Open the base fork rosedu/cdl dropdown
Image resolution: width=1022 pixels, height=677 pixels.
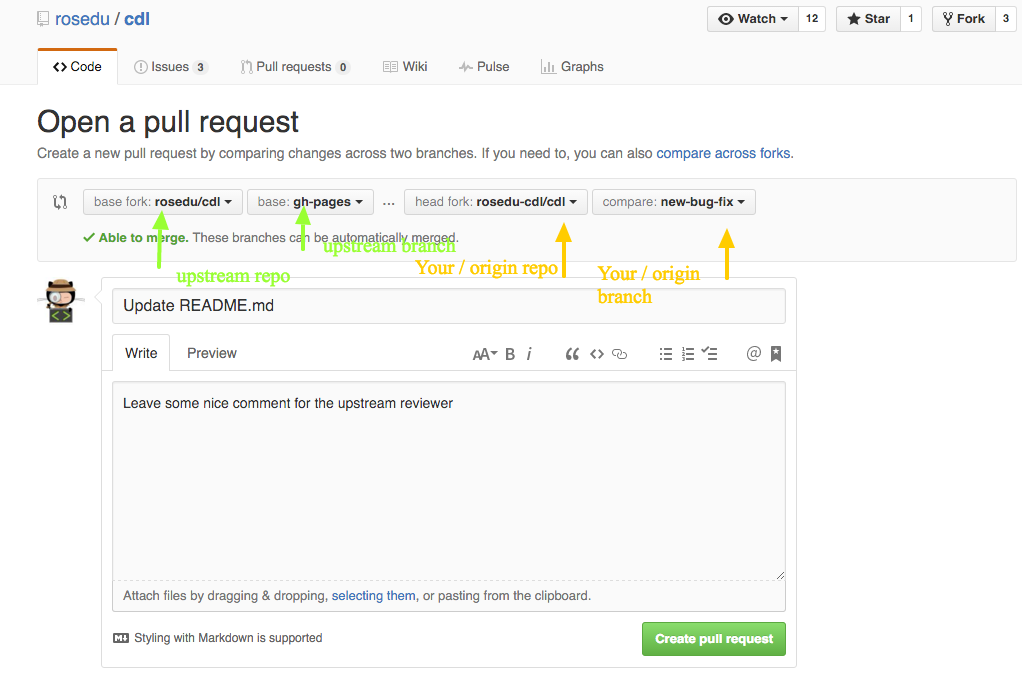pyautogui.click(x=163, y=202)
